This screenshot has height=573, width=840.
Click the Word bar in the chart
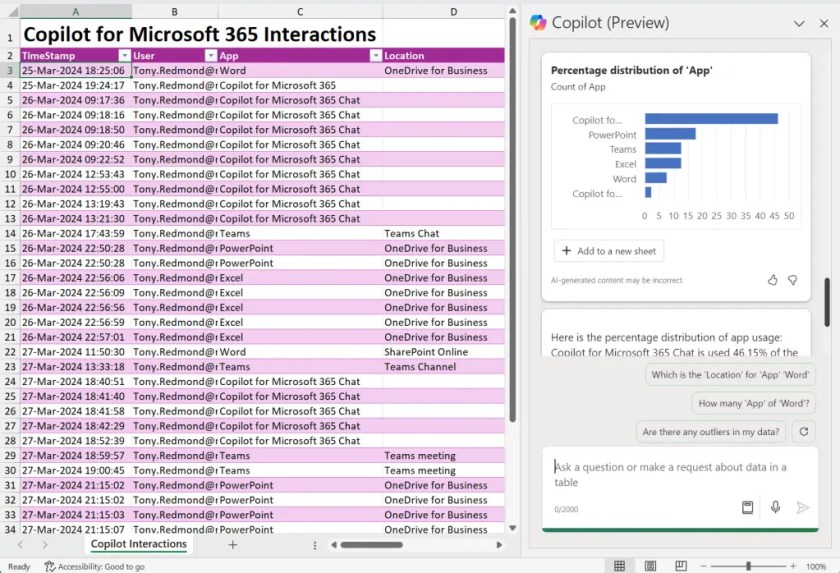coord(656,178)
